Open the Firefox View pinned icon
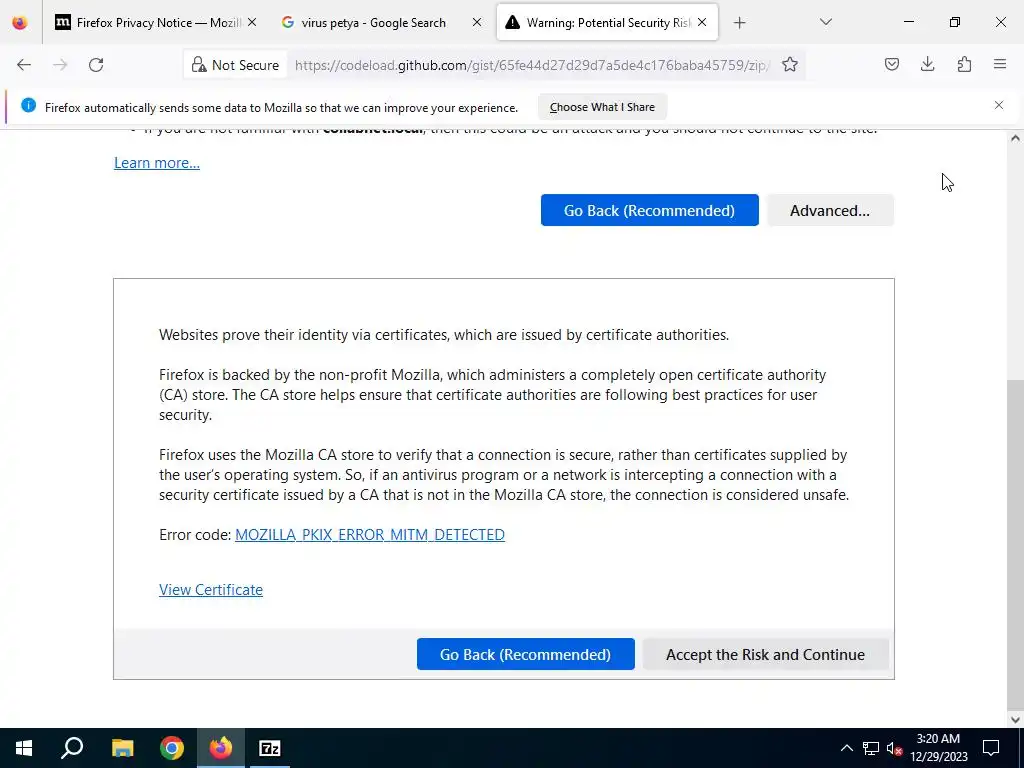Image resolution: width=1024 pixels, height=768 pixels. coord(20,23)
